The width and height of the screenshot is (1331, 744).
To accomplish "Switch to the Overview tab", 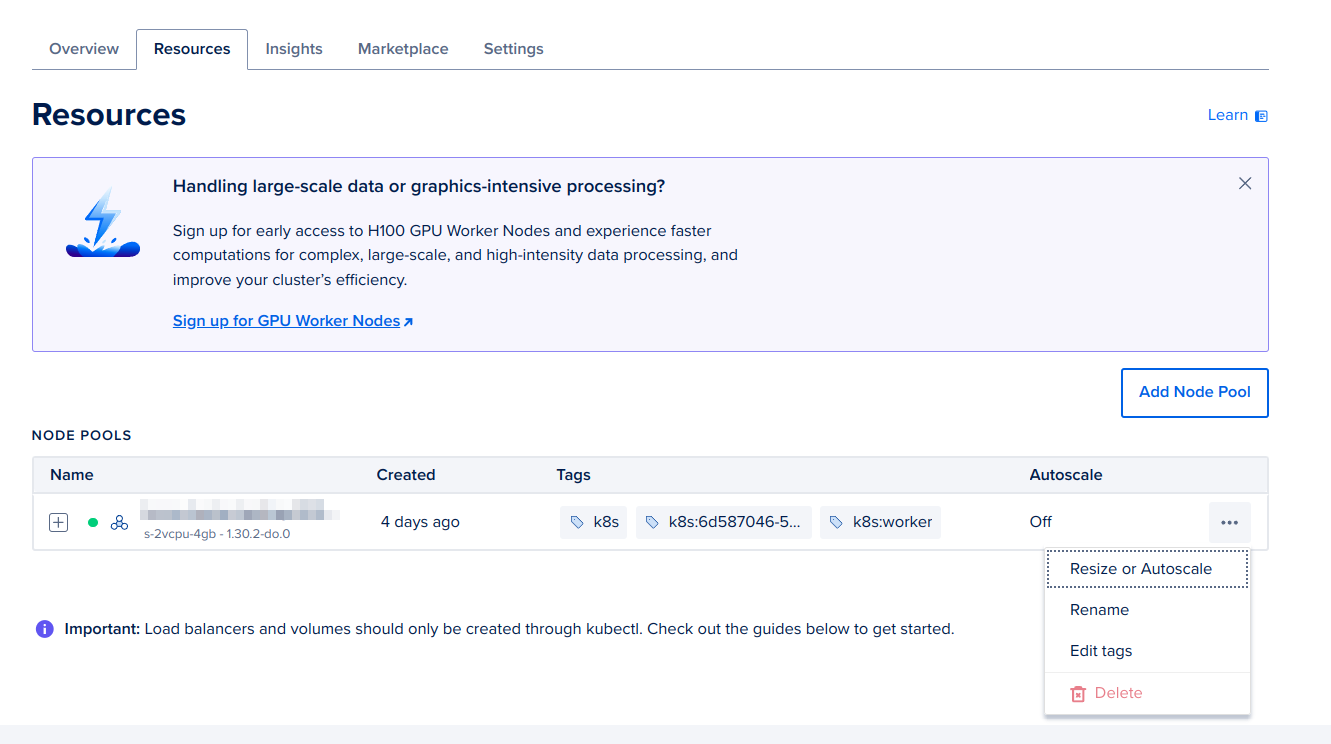I will point(84,49).
